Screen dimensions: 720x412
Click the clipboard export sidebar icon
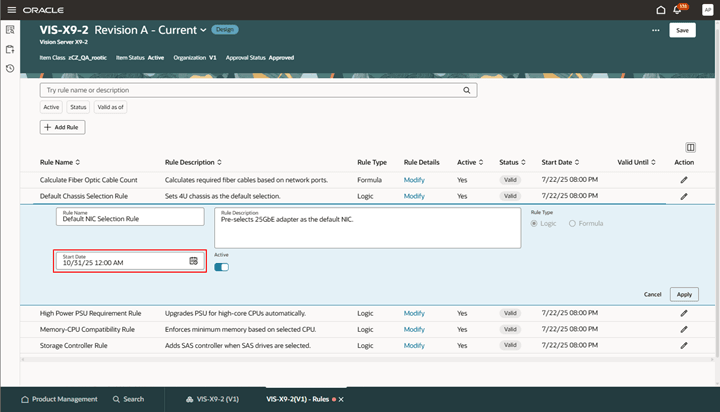point(10,49)
